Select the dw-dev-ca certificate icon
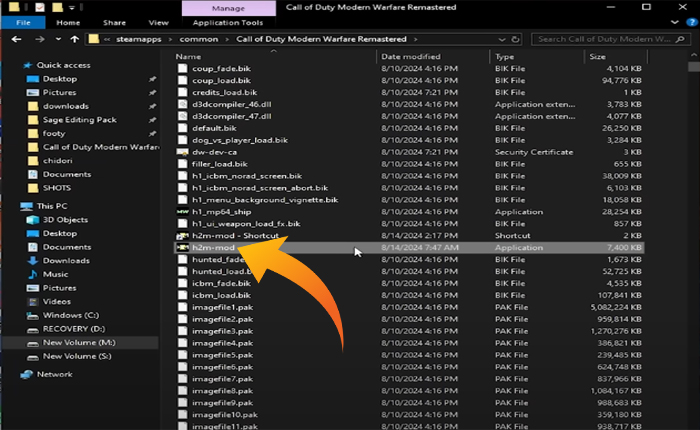The height and width of the screenshot is (430, 700). click(183, 152)
